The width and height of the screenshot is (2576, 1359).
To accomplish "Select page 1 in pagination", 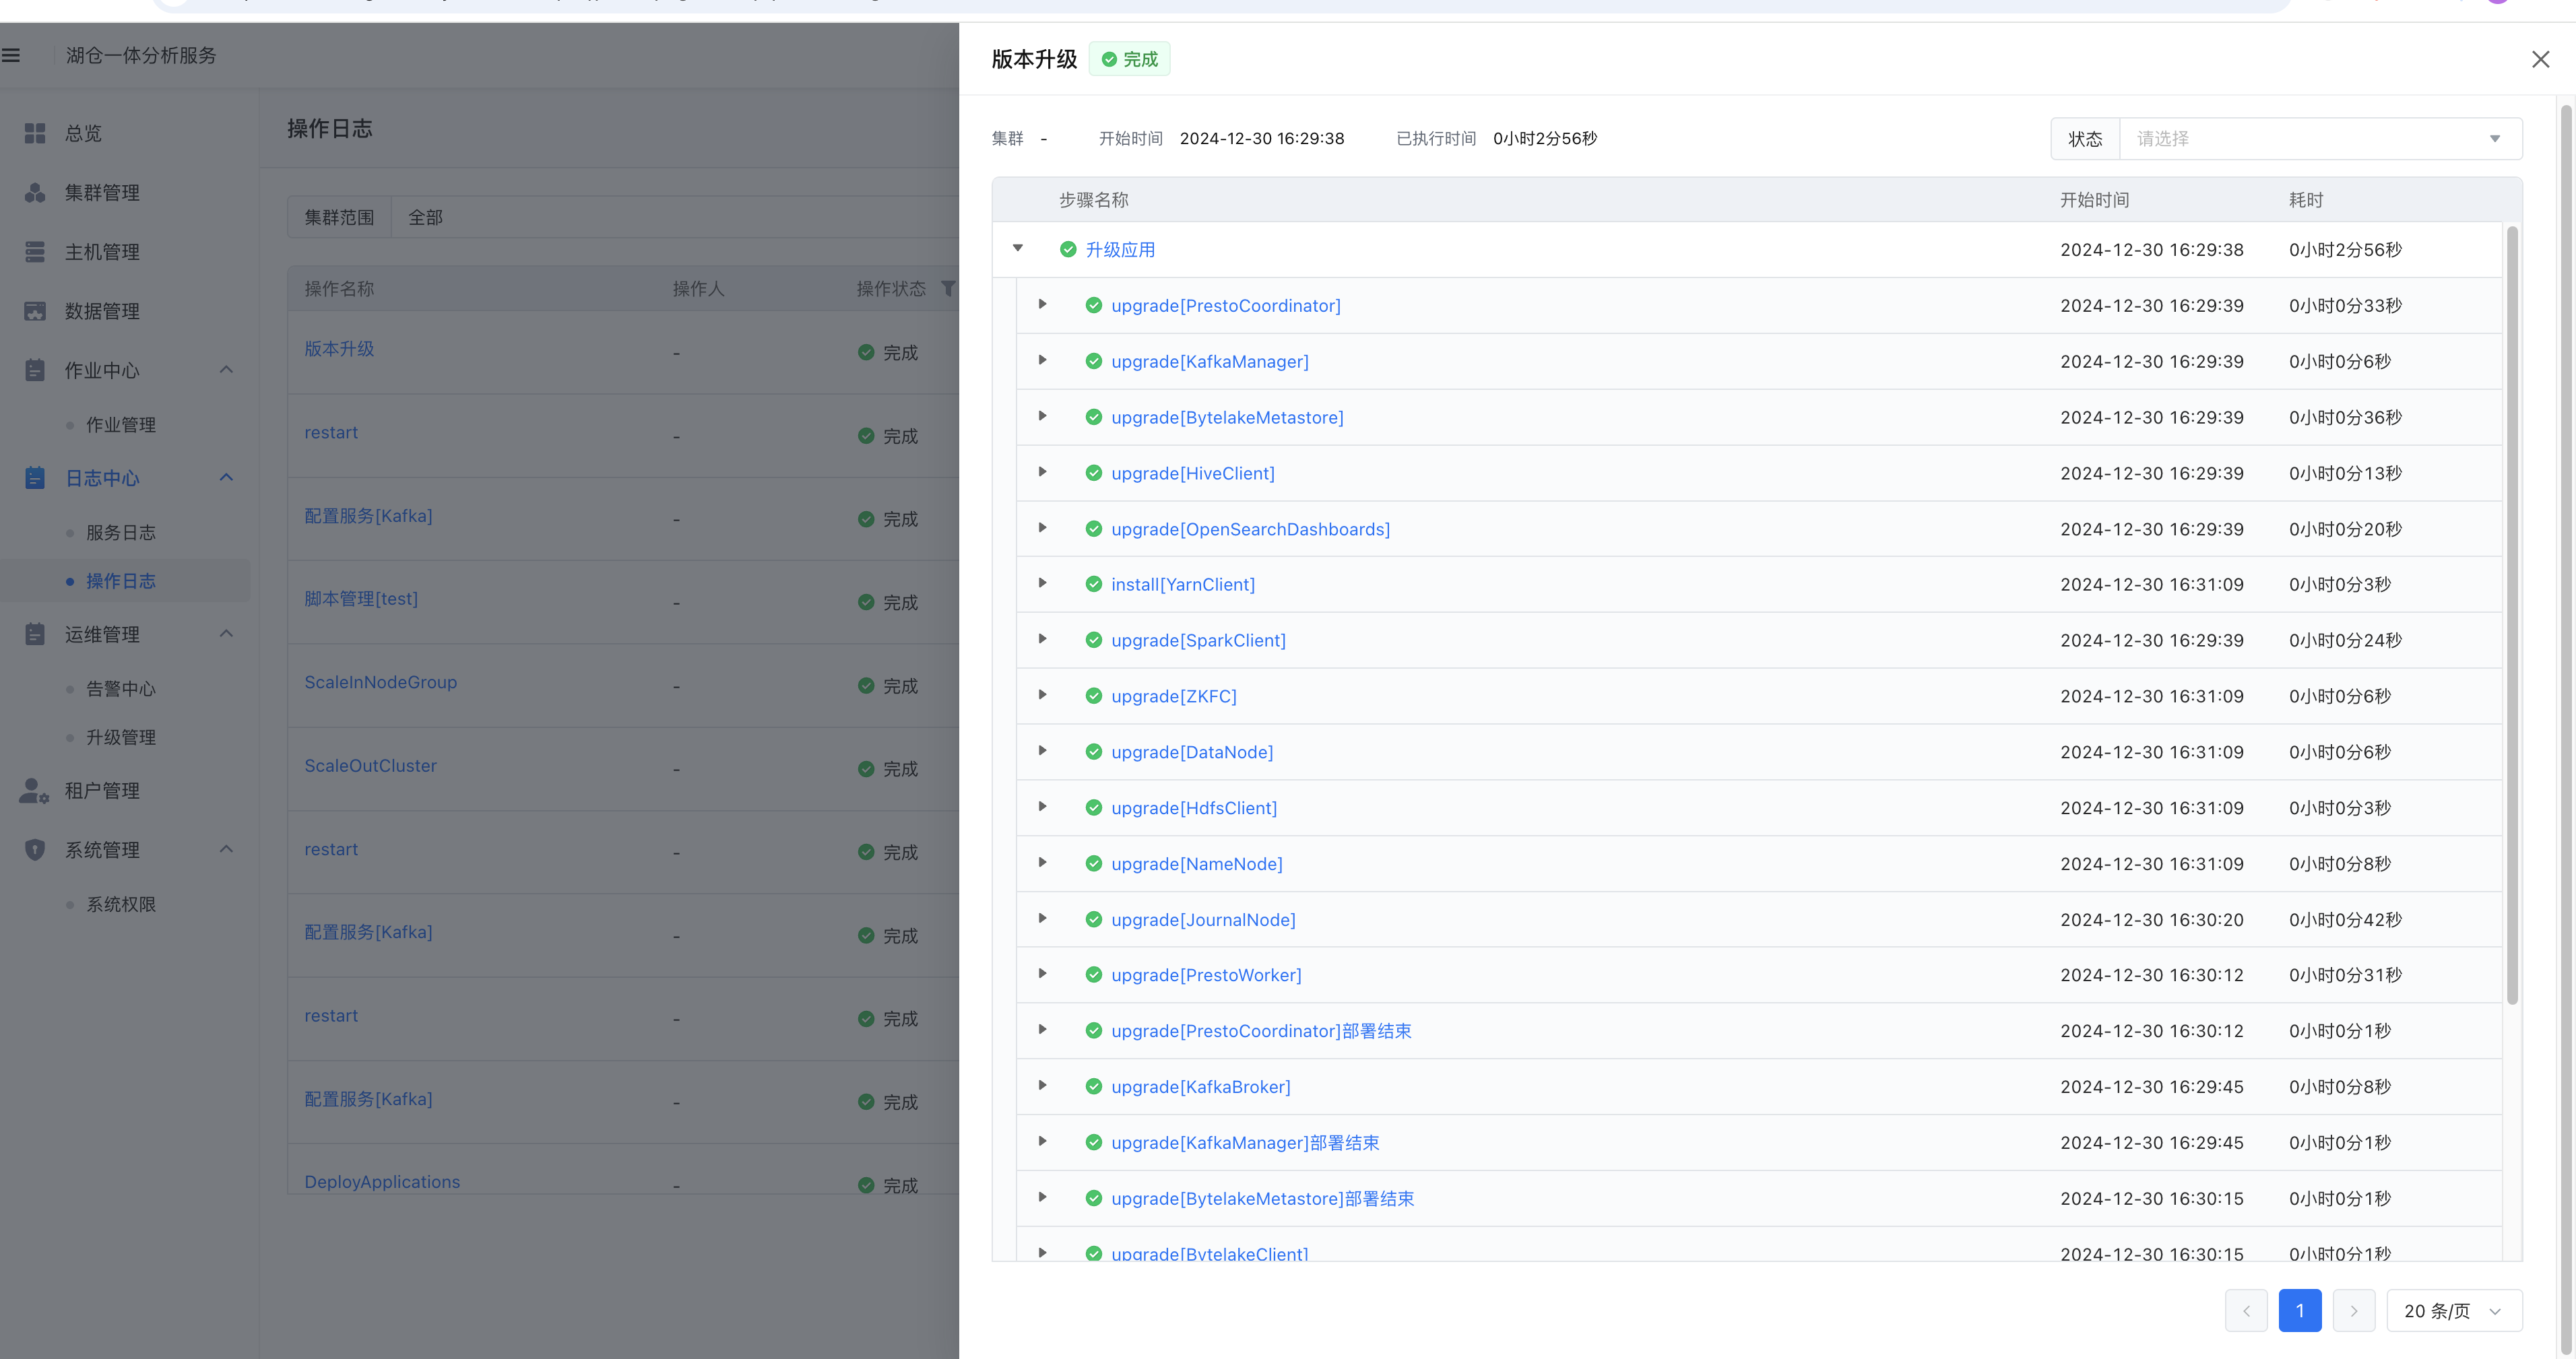I will (x=2300, y=1311).
